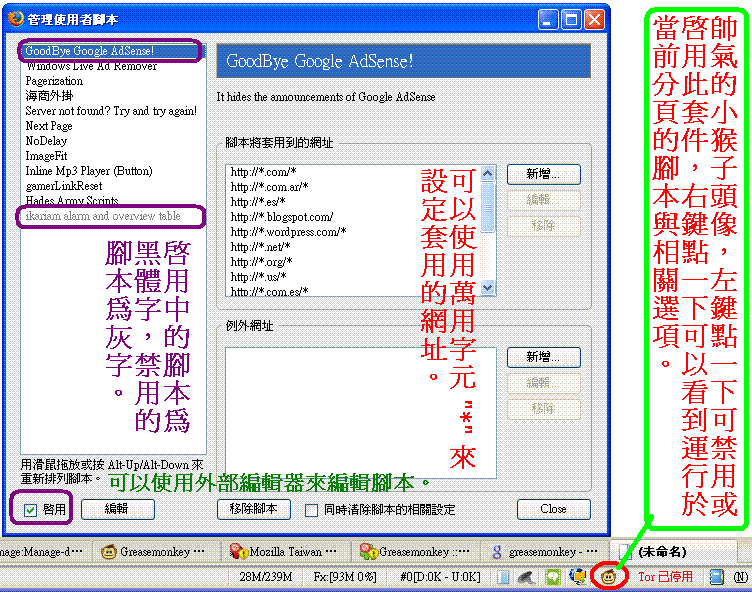Viewport: 752px width, 592px height.
Task: Select Next Page script
Action: pos(113,126)
